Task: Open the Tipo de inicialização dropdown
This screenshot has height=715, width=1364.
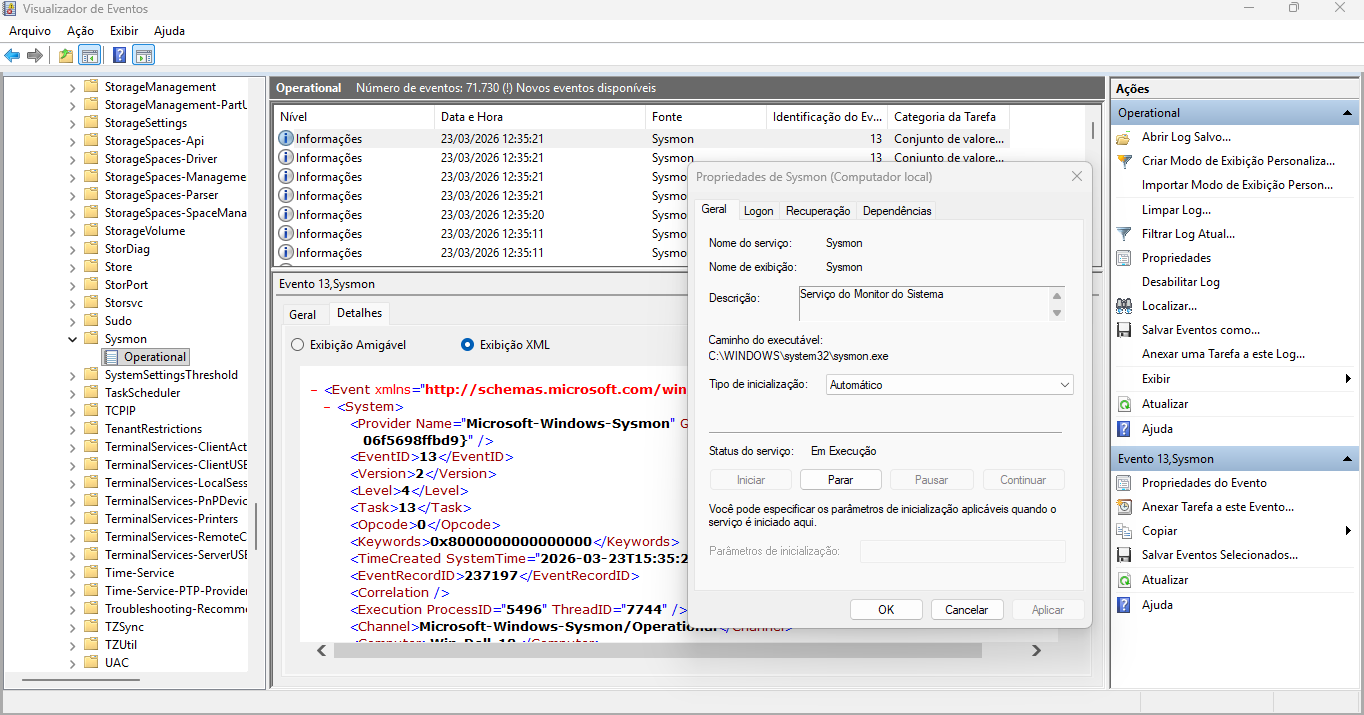Action: [x=1062, y=384]
